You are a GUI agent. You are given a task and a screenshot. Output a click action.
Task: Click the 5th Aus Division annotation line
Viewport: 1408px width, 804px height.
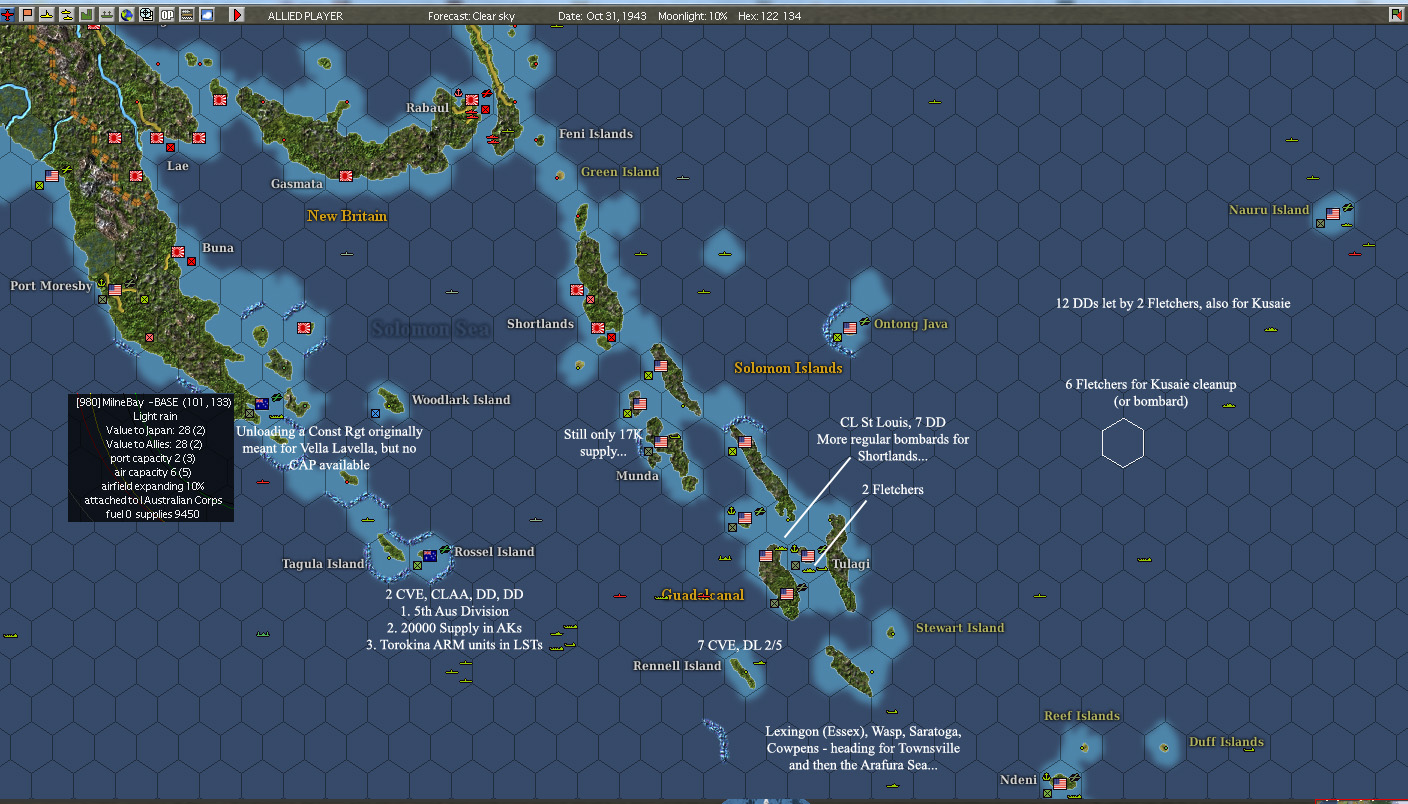455,611
